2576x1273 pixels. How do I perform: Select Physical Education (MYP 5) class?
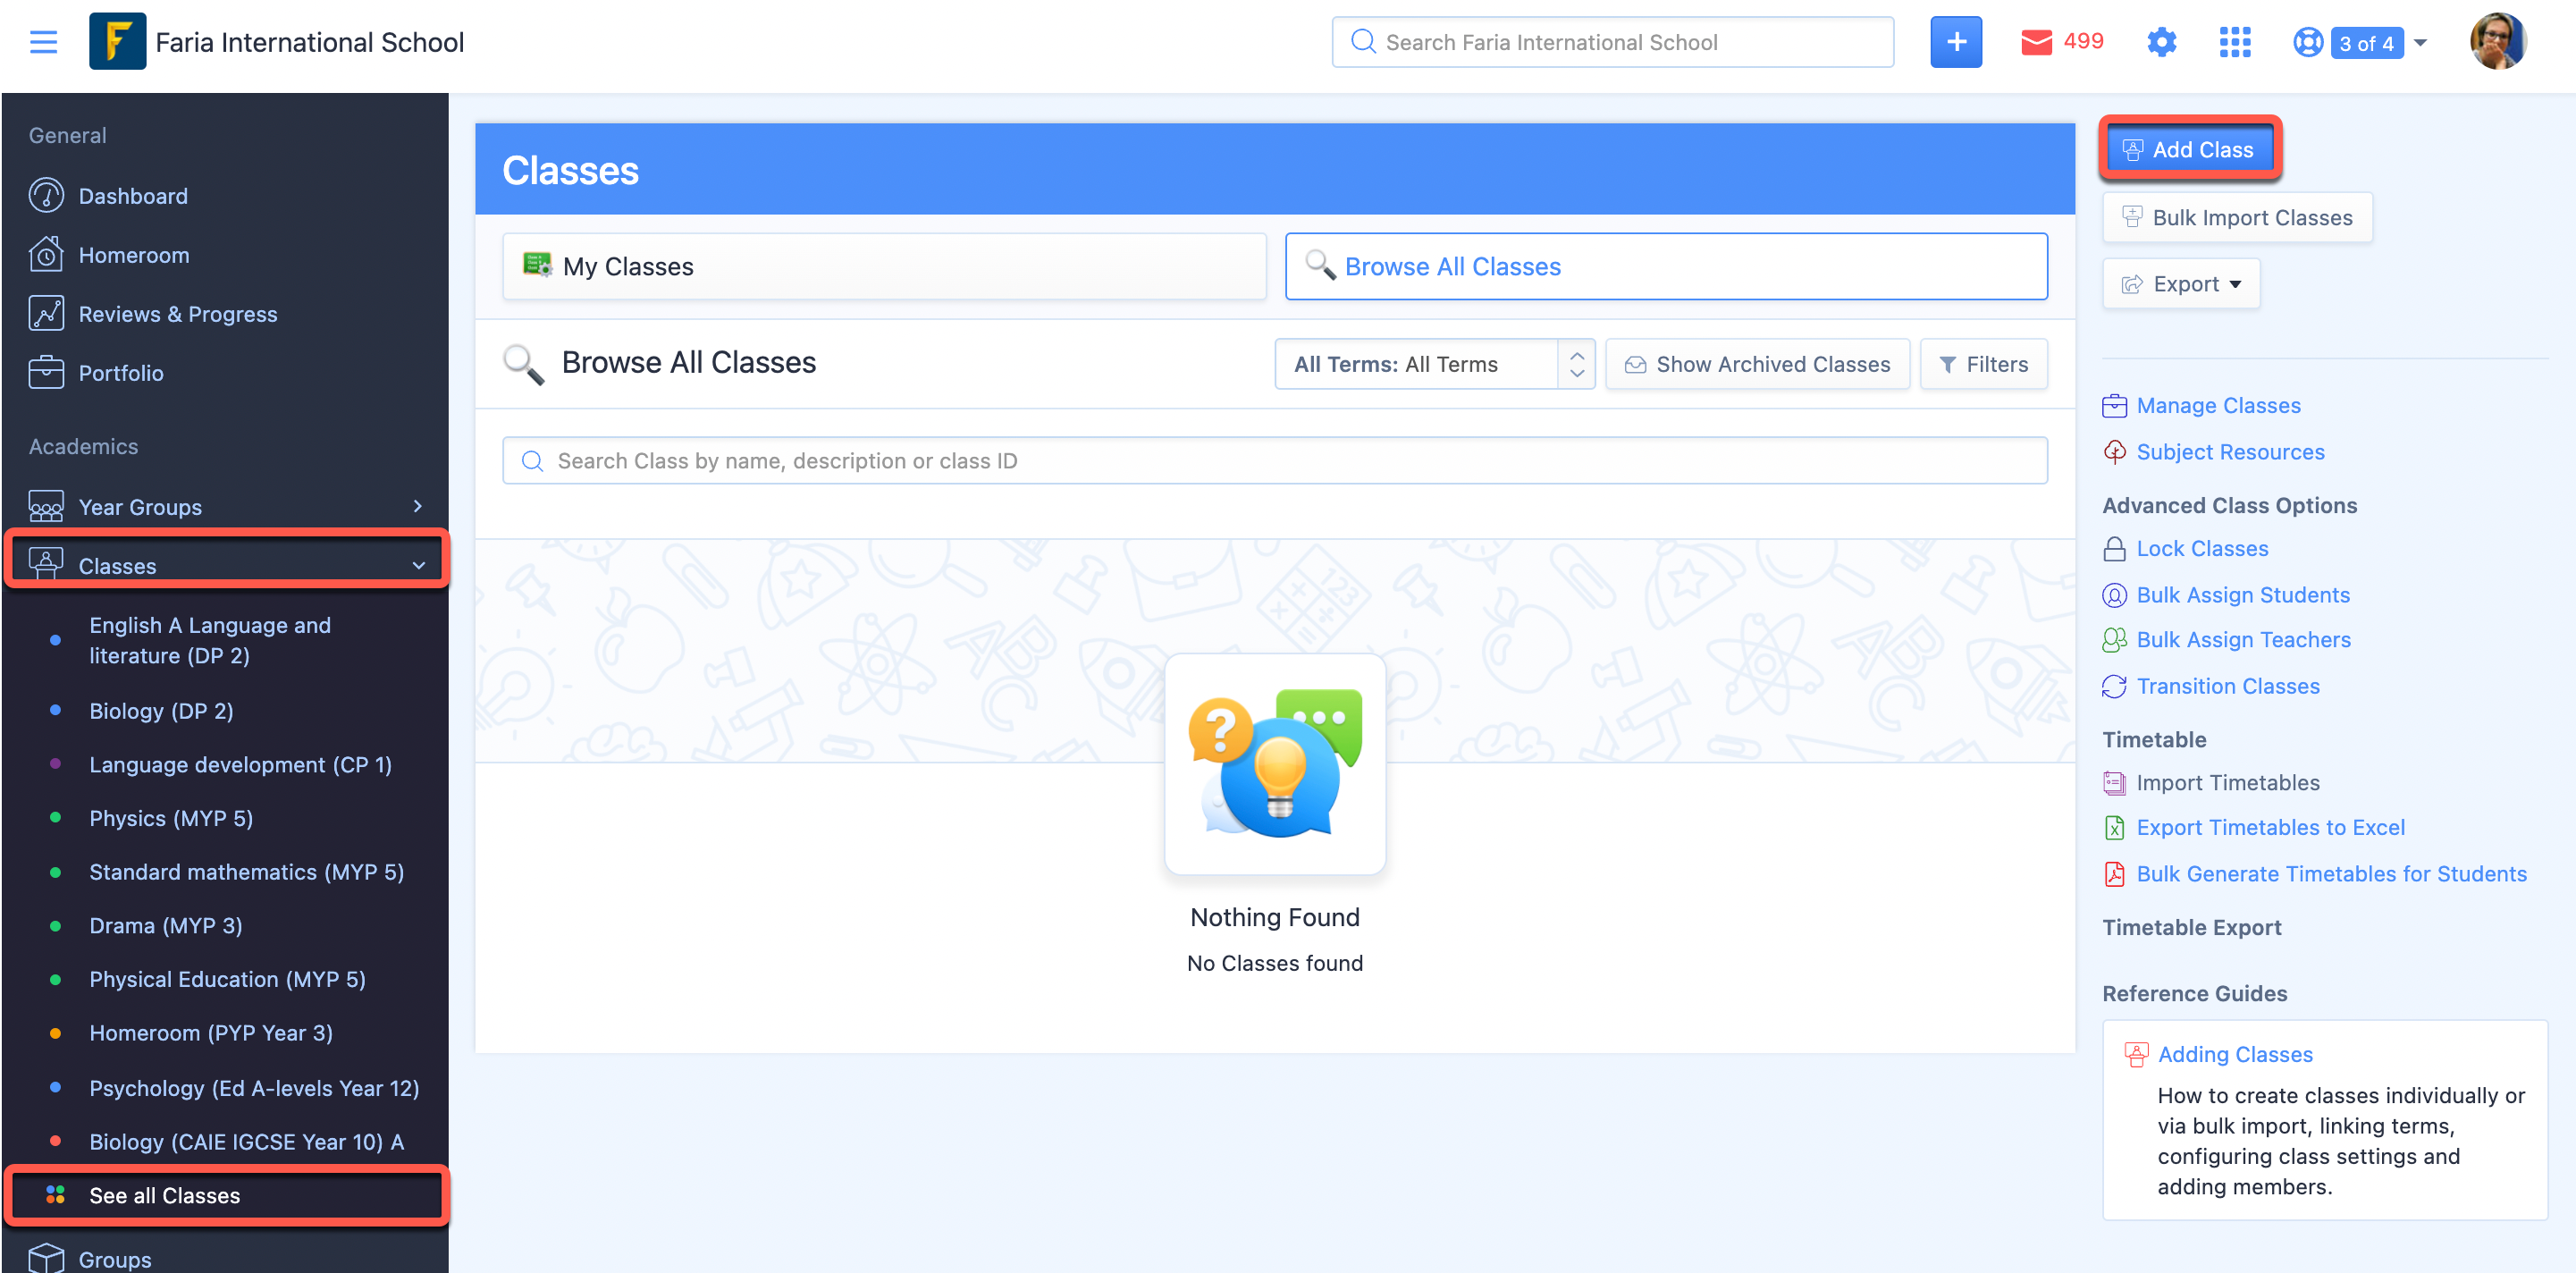point(227,979)
